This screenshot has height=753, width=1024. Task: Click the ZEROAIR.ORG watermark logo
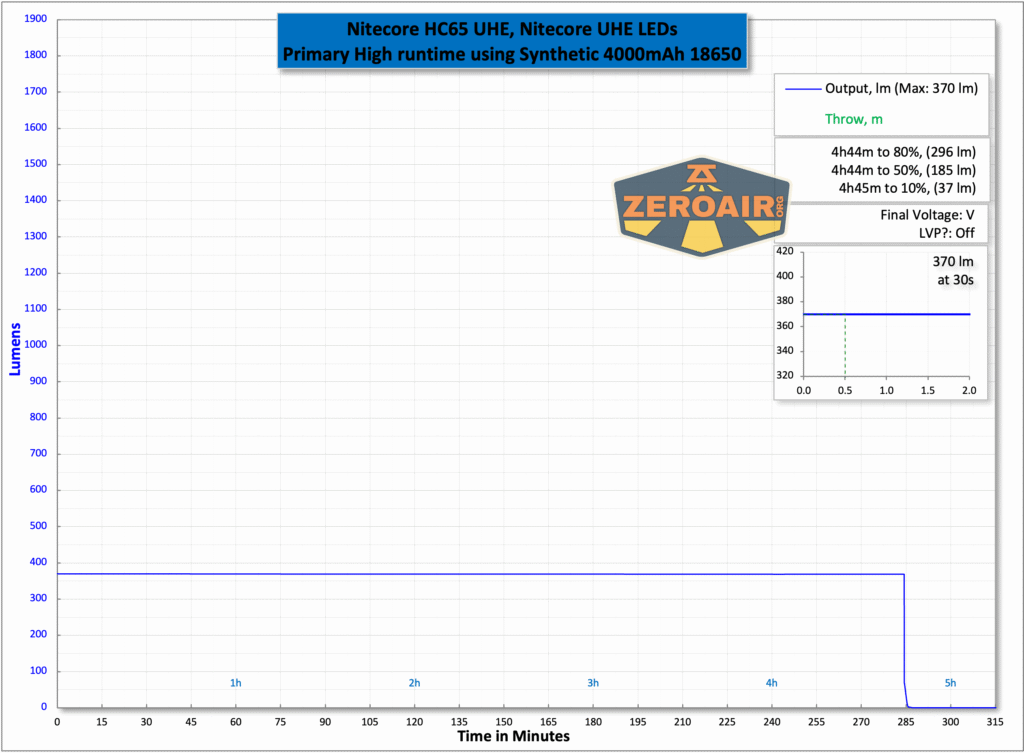pos(700,207)
